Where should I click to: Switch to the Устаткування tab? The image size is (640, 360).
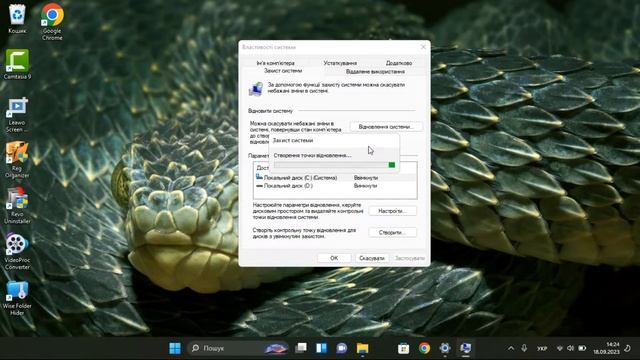(340, 63)
